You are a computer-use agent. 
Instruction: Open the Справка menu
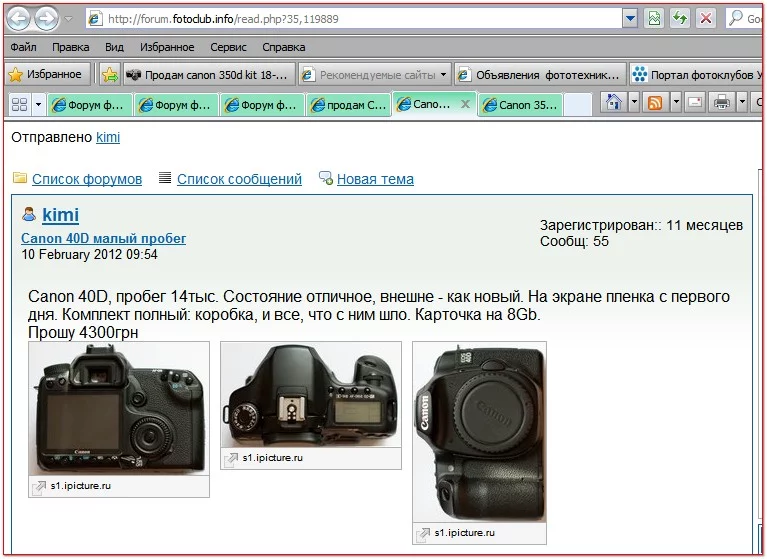coord(283,47)
